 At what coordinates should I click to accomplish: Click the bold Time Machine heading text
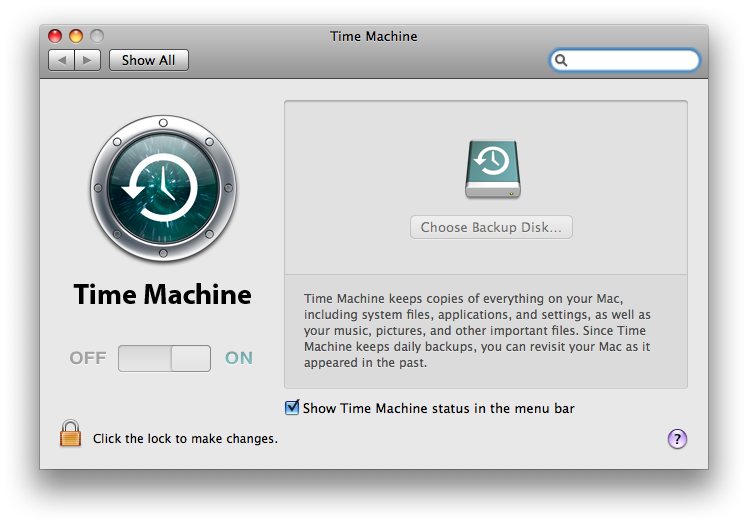(162, 295)
